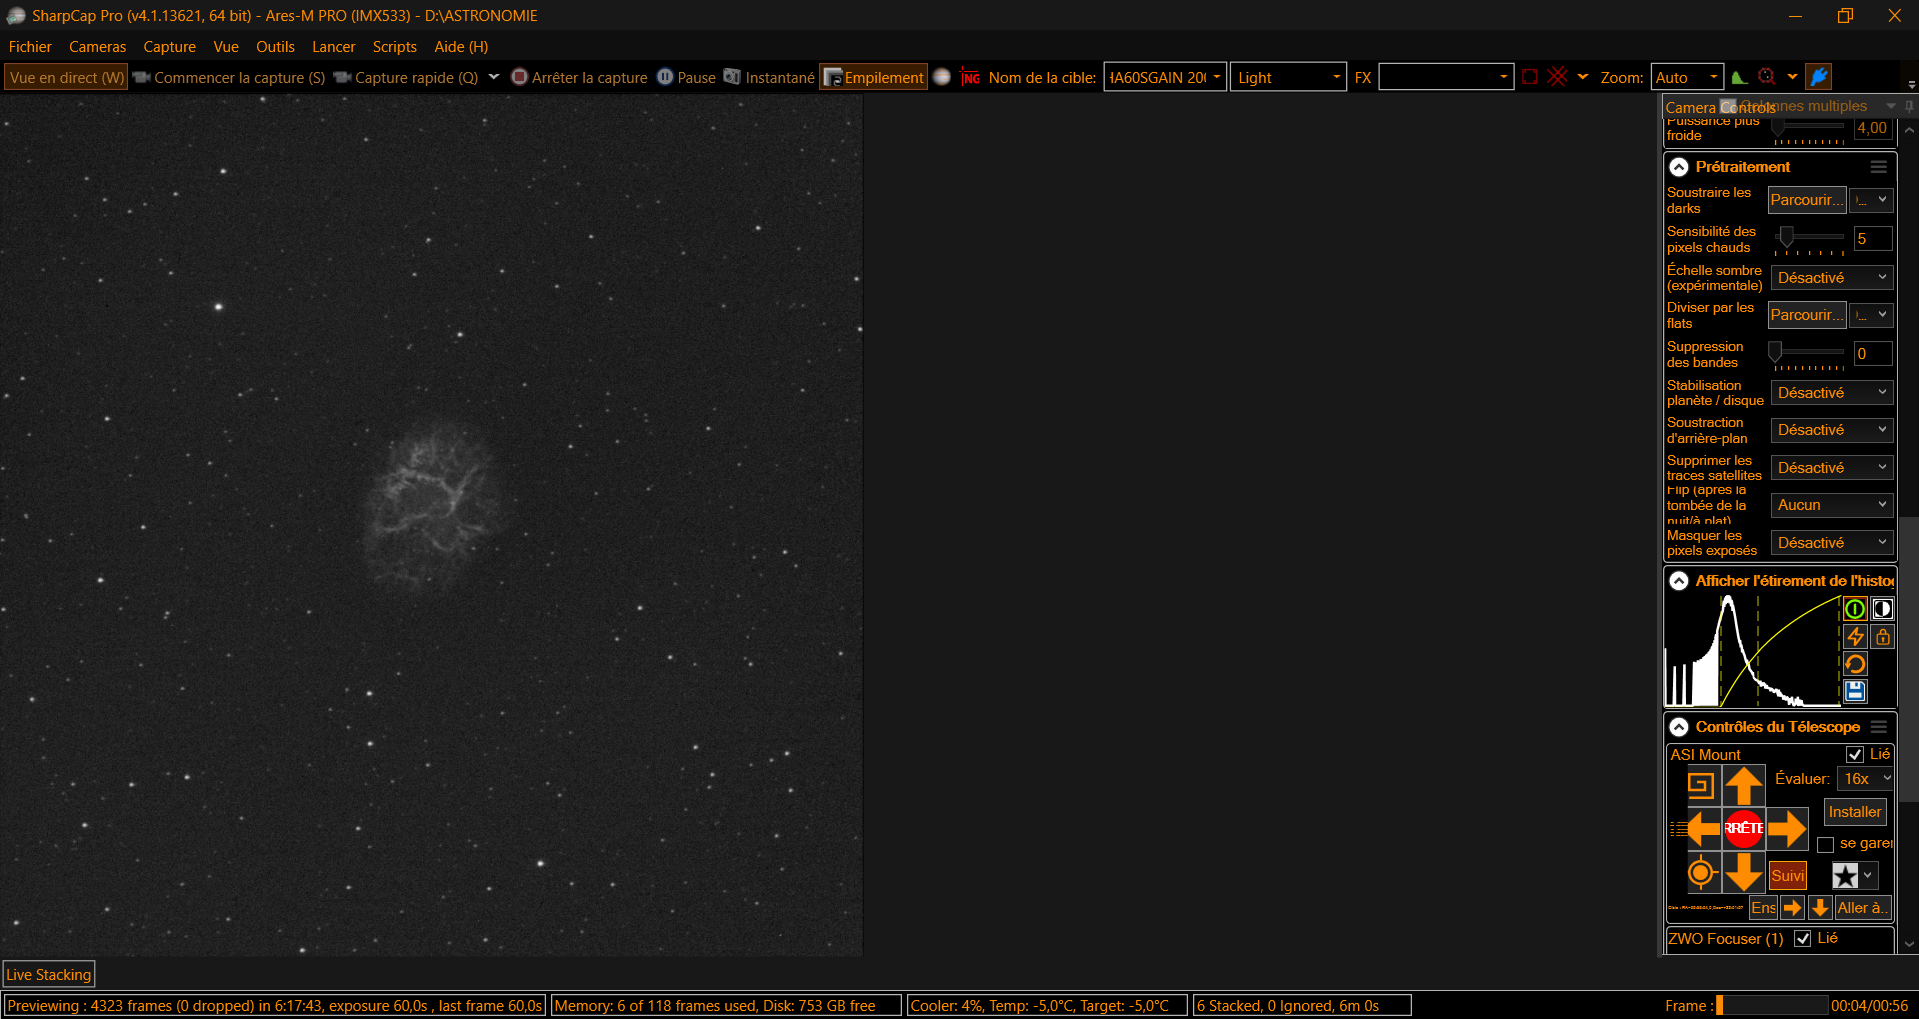Screen dimensions: 1919x1019
Task: Collapse the Prétraitement section
Action: click(x=1679, y=167)
